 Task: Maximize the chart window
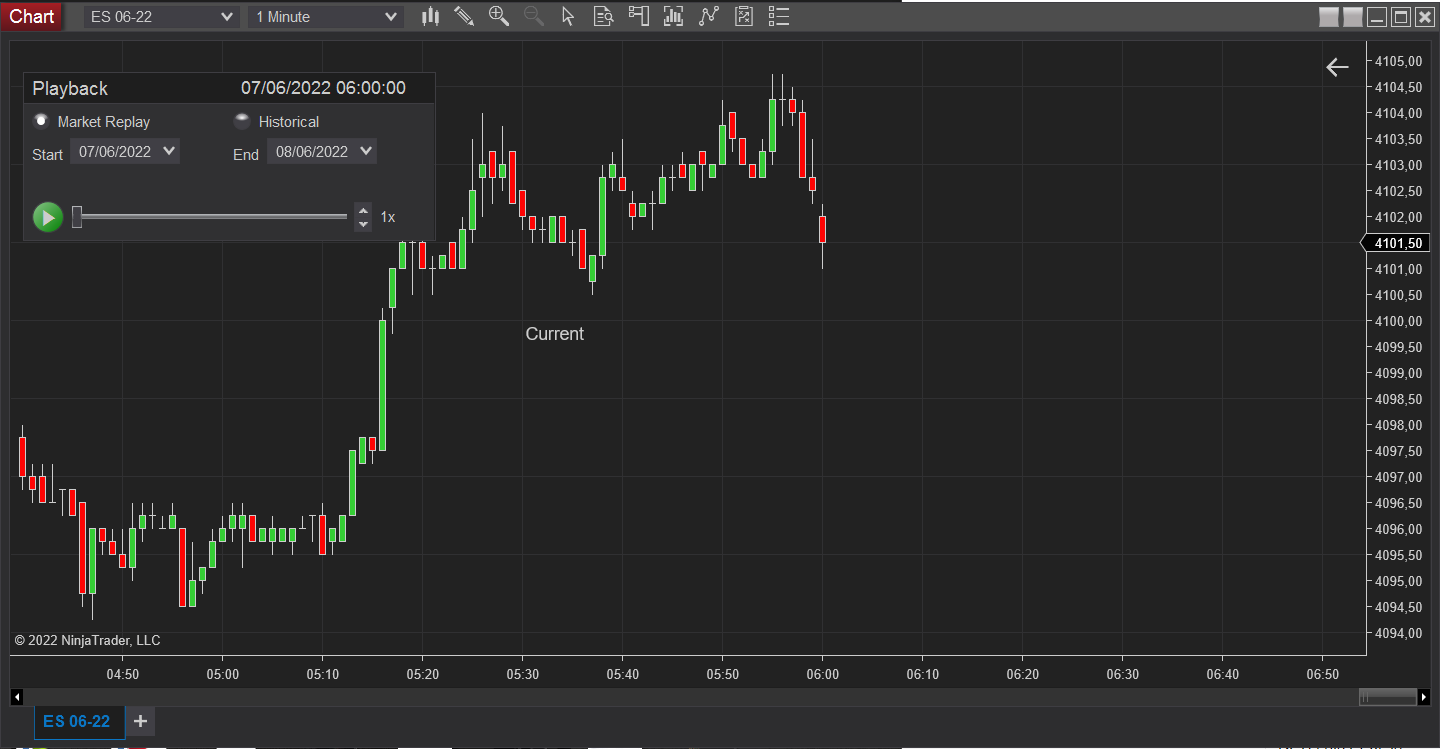tap(1401, 16)
